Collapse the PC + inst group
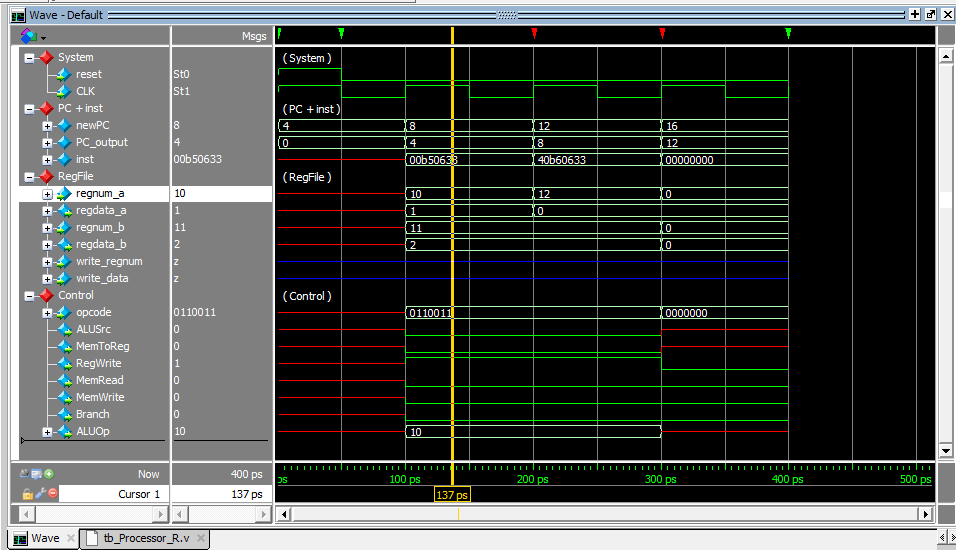This screenshot has width=956, height=550. (29, 109)
